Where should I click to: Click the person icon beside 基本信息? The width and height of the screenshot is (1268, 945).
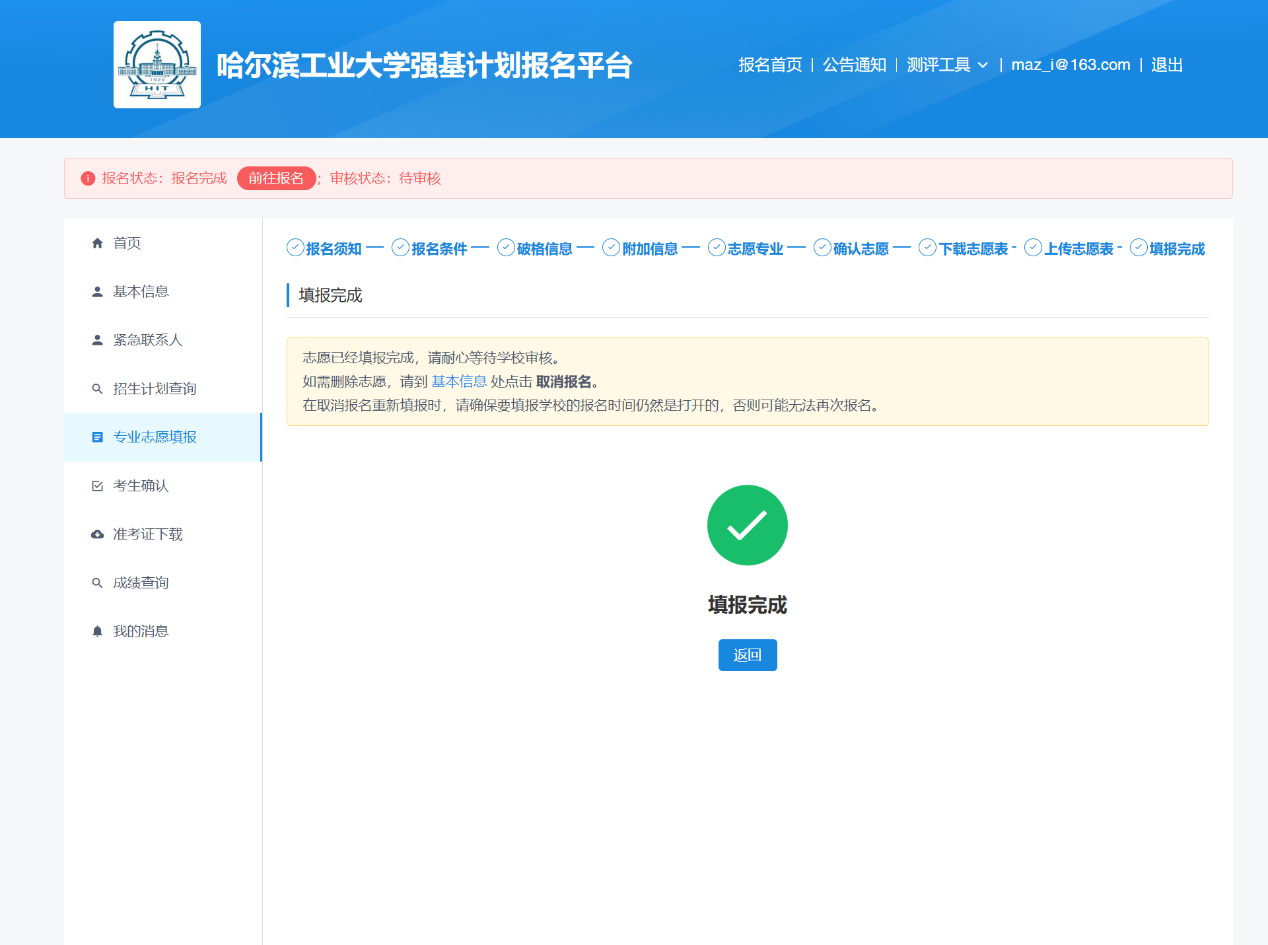point(97,292)
